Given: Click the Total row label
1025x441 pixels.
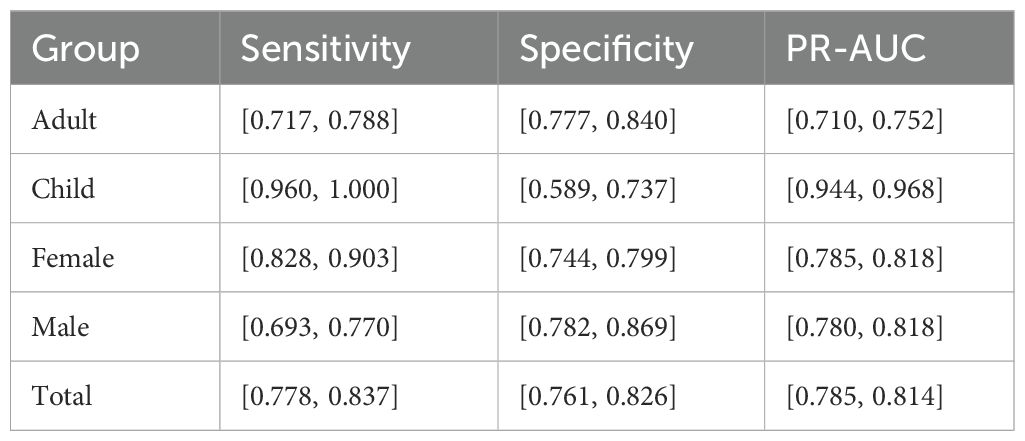Looking at the screenshot, I should click(62, 395).
